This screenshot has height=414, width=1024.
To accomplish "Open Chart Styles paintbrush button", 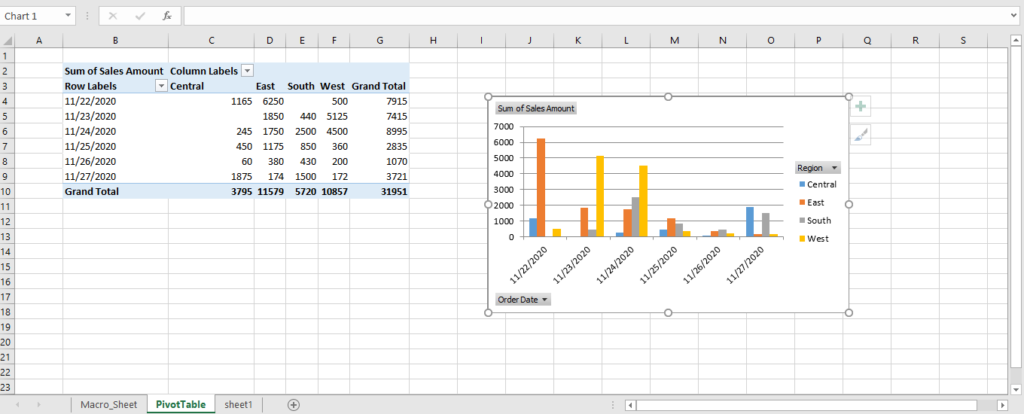I will (x=860, y=135).
